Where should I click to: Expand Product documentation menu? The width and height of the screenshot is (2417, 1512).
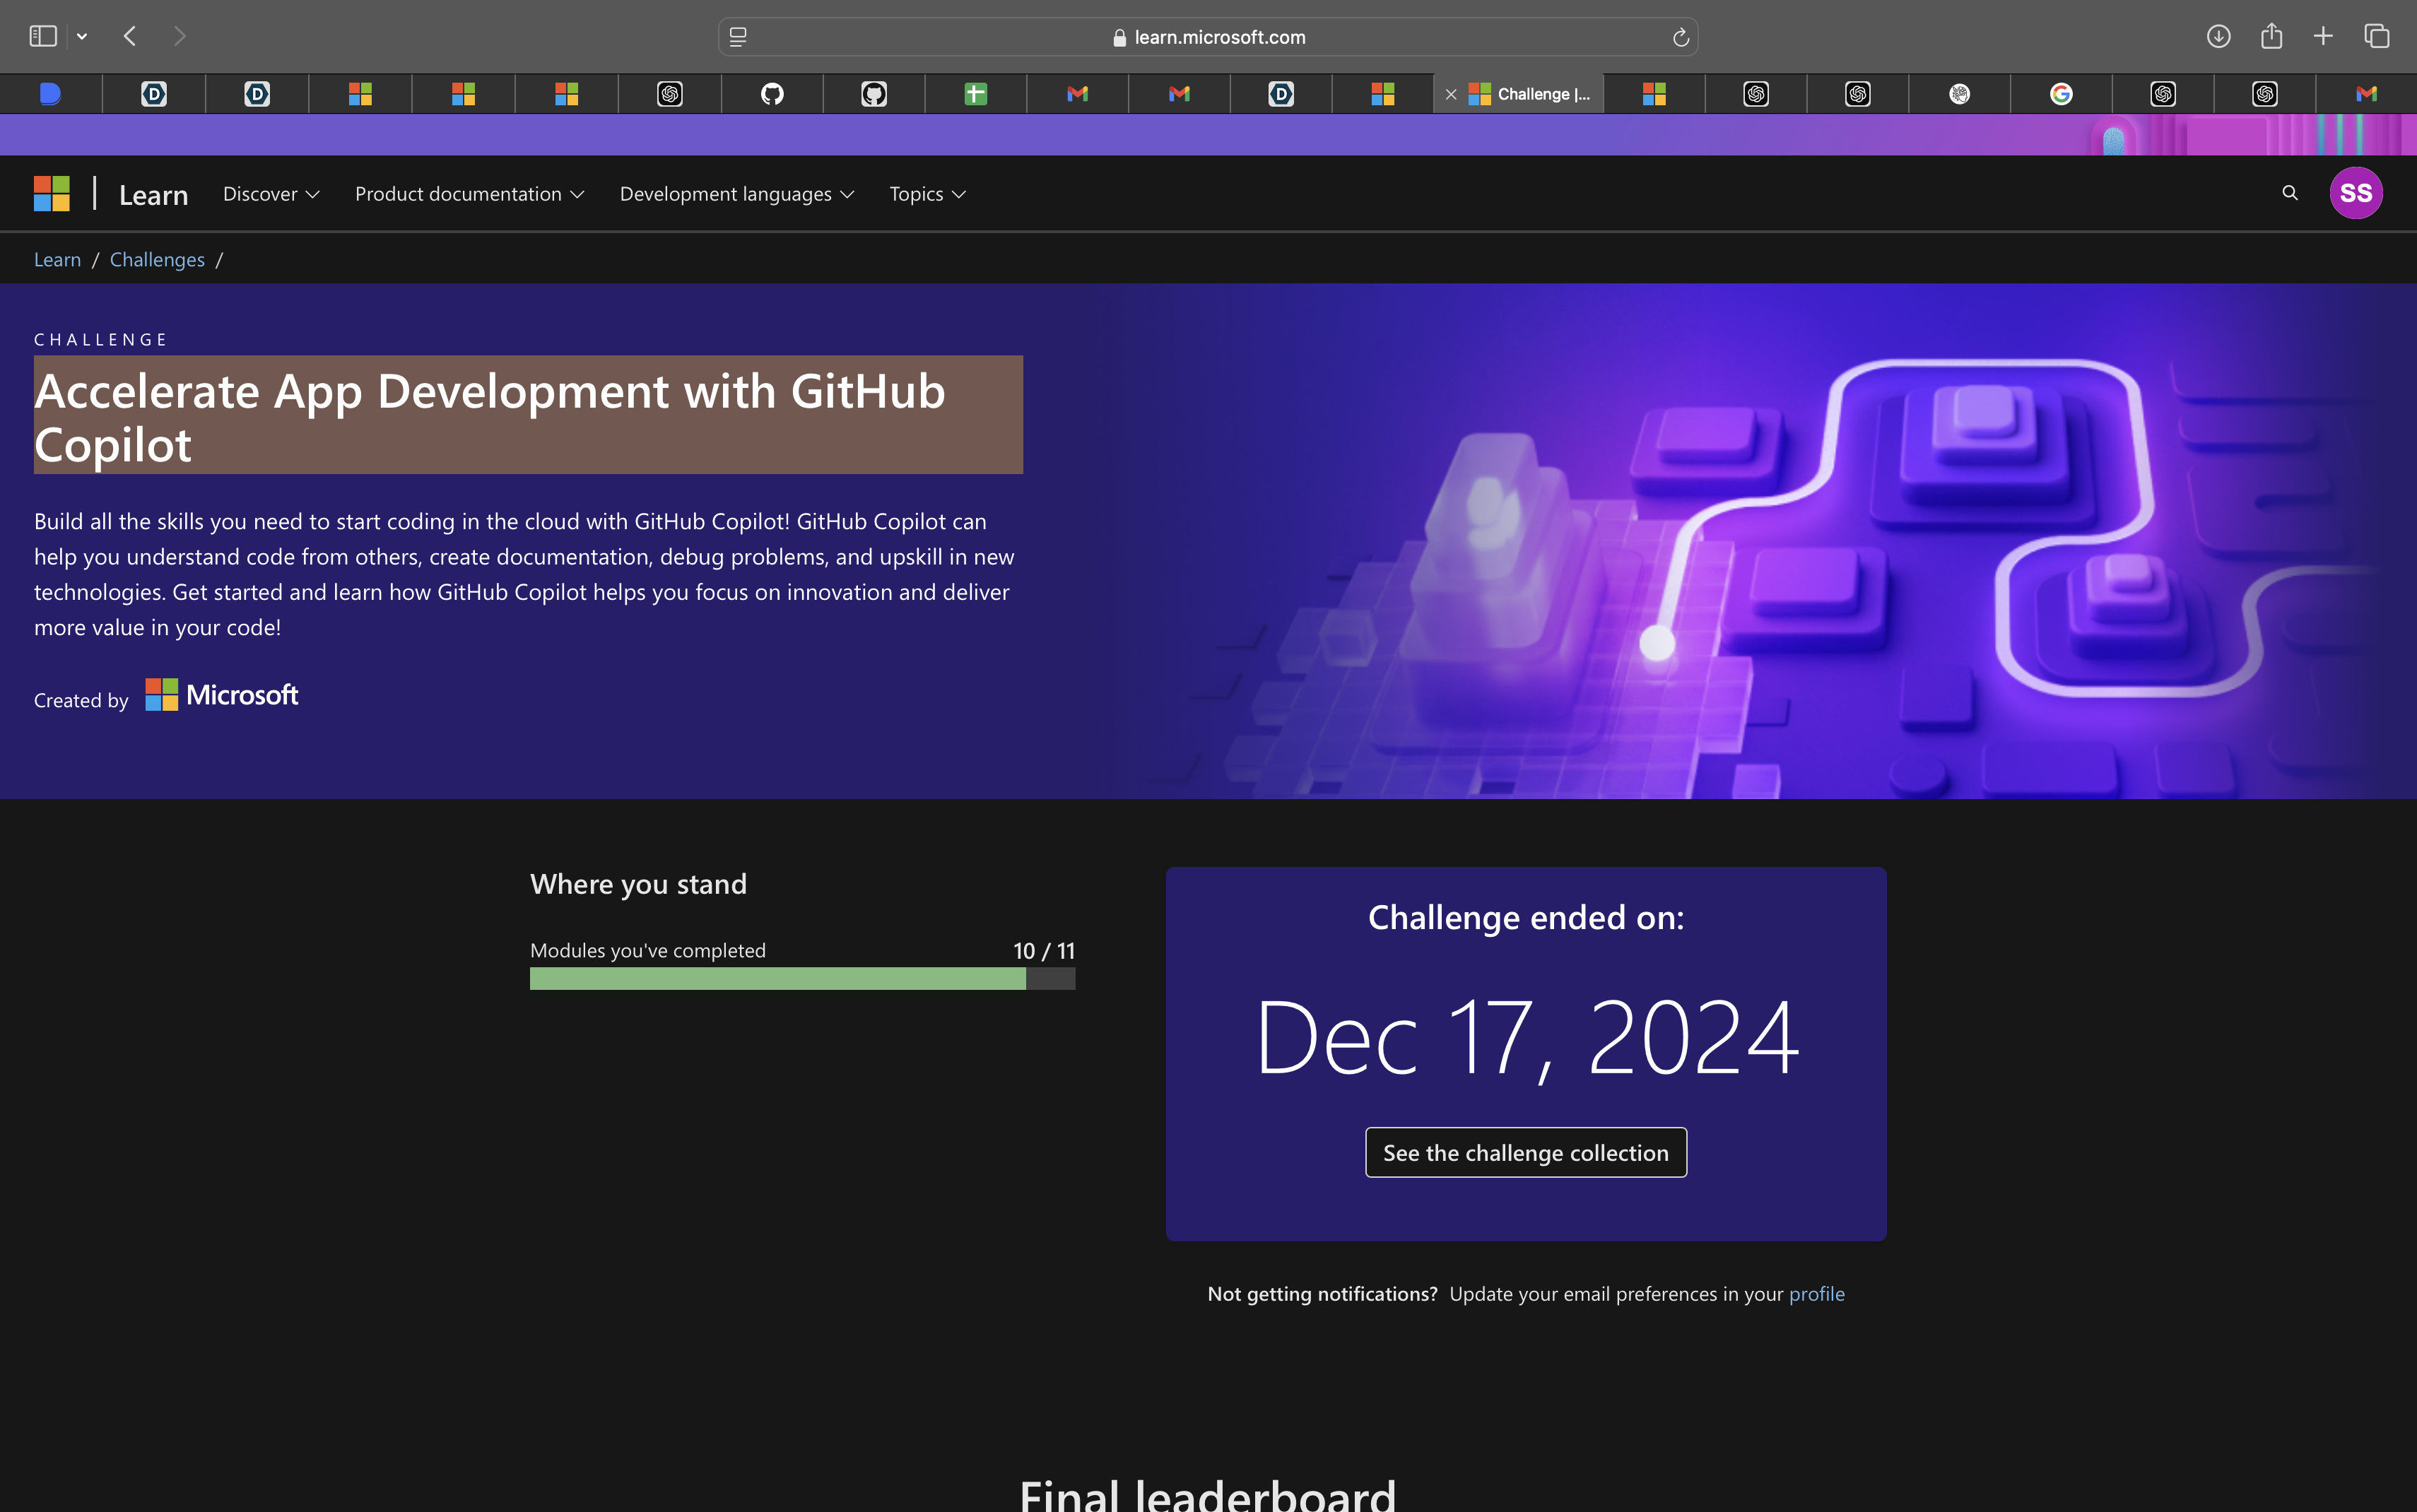(x=469, y=194)
